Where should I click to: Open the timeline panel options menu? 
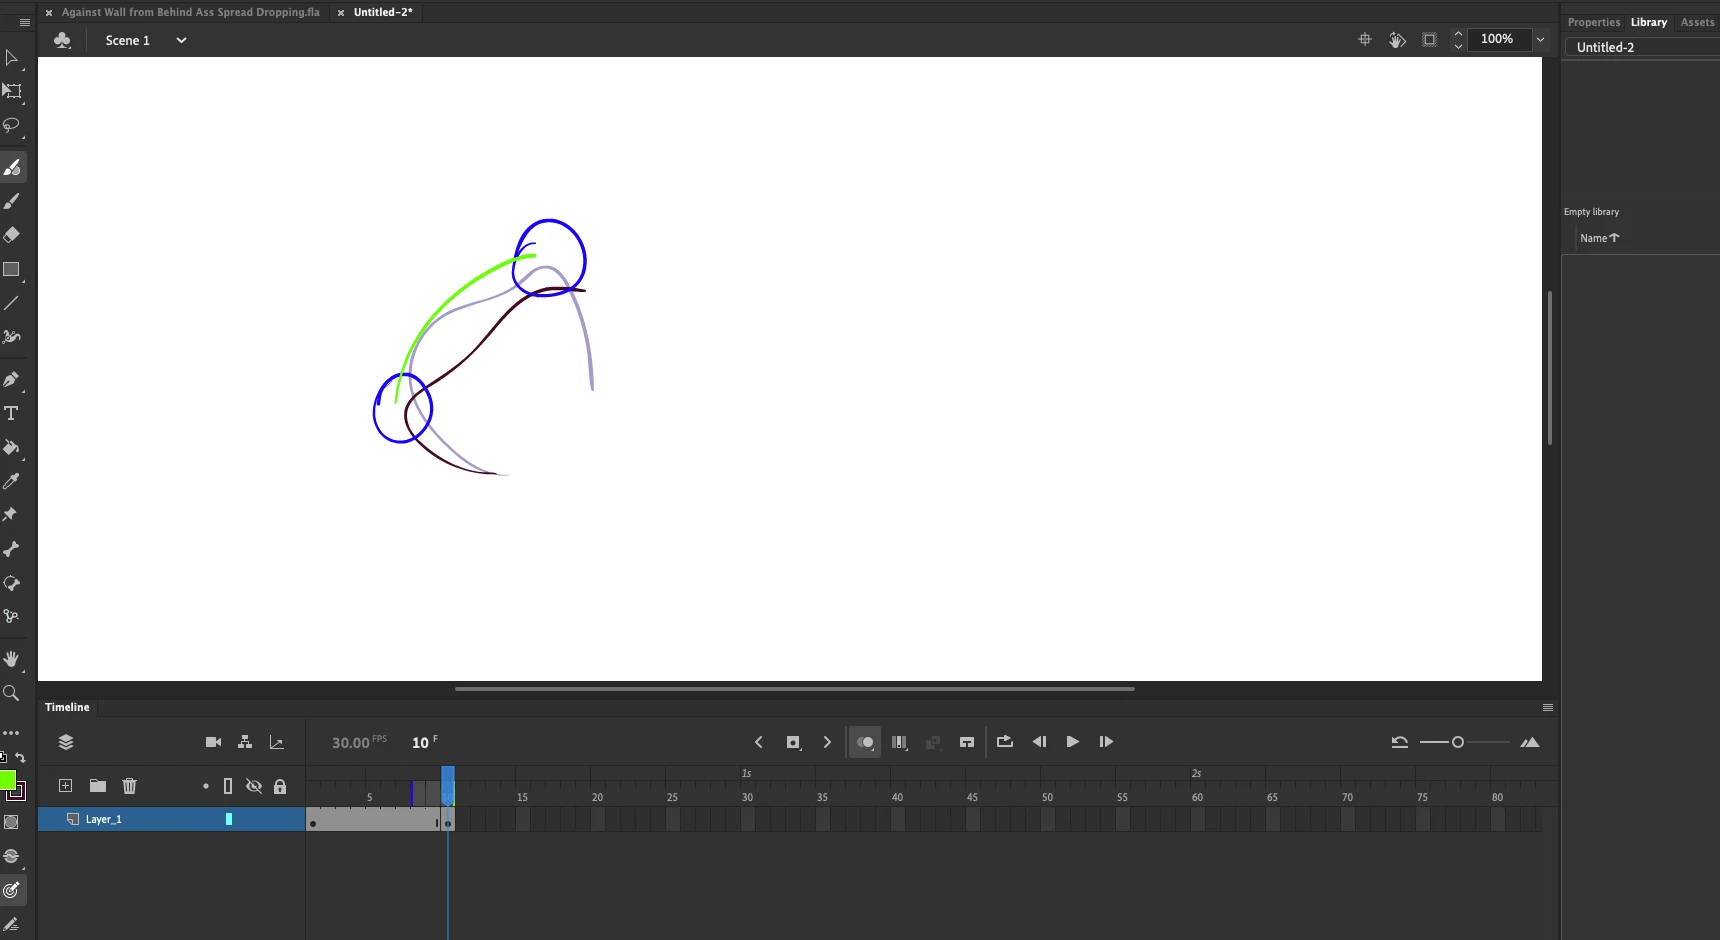pos(1548,707)
